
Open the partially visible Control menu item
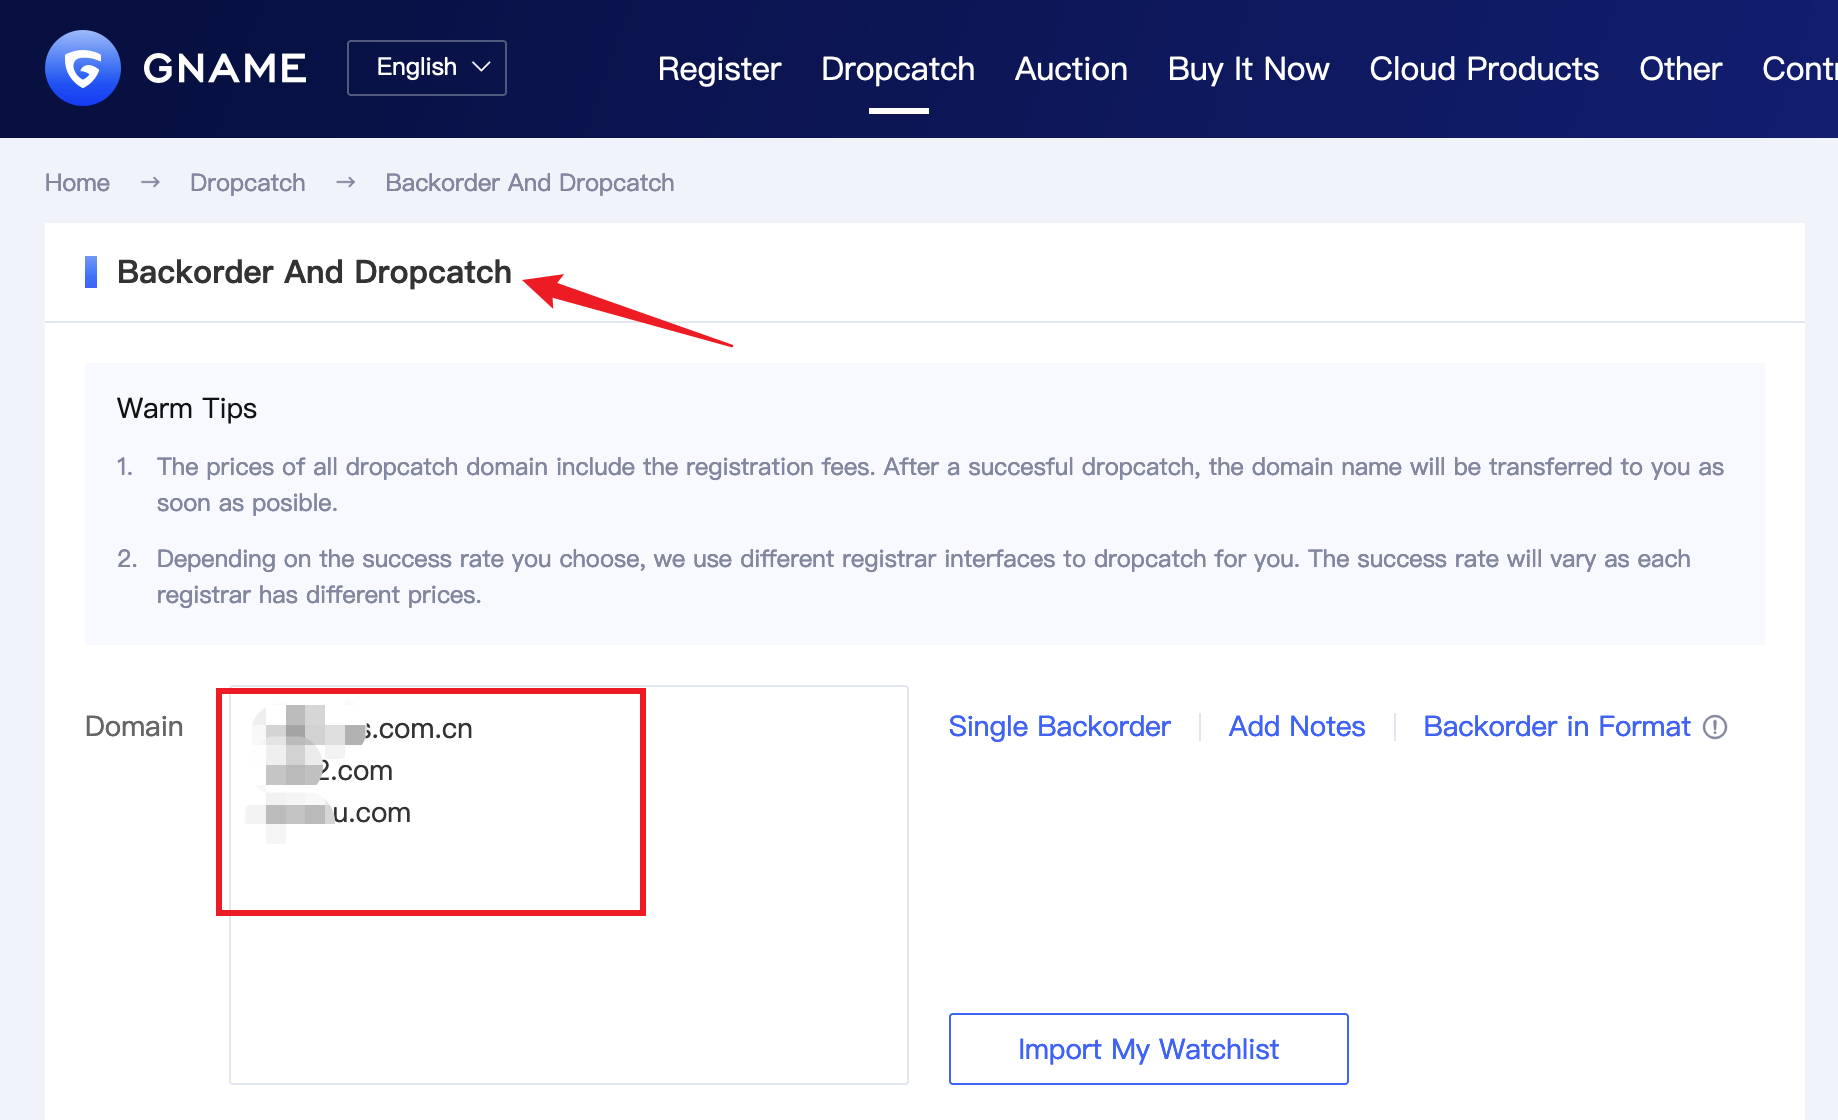[1799, 69]
